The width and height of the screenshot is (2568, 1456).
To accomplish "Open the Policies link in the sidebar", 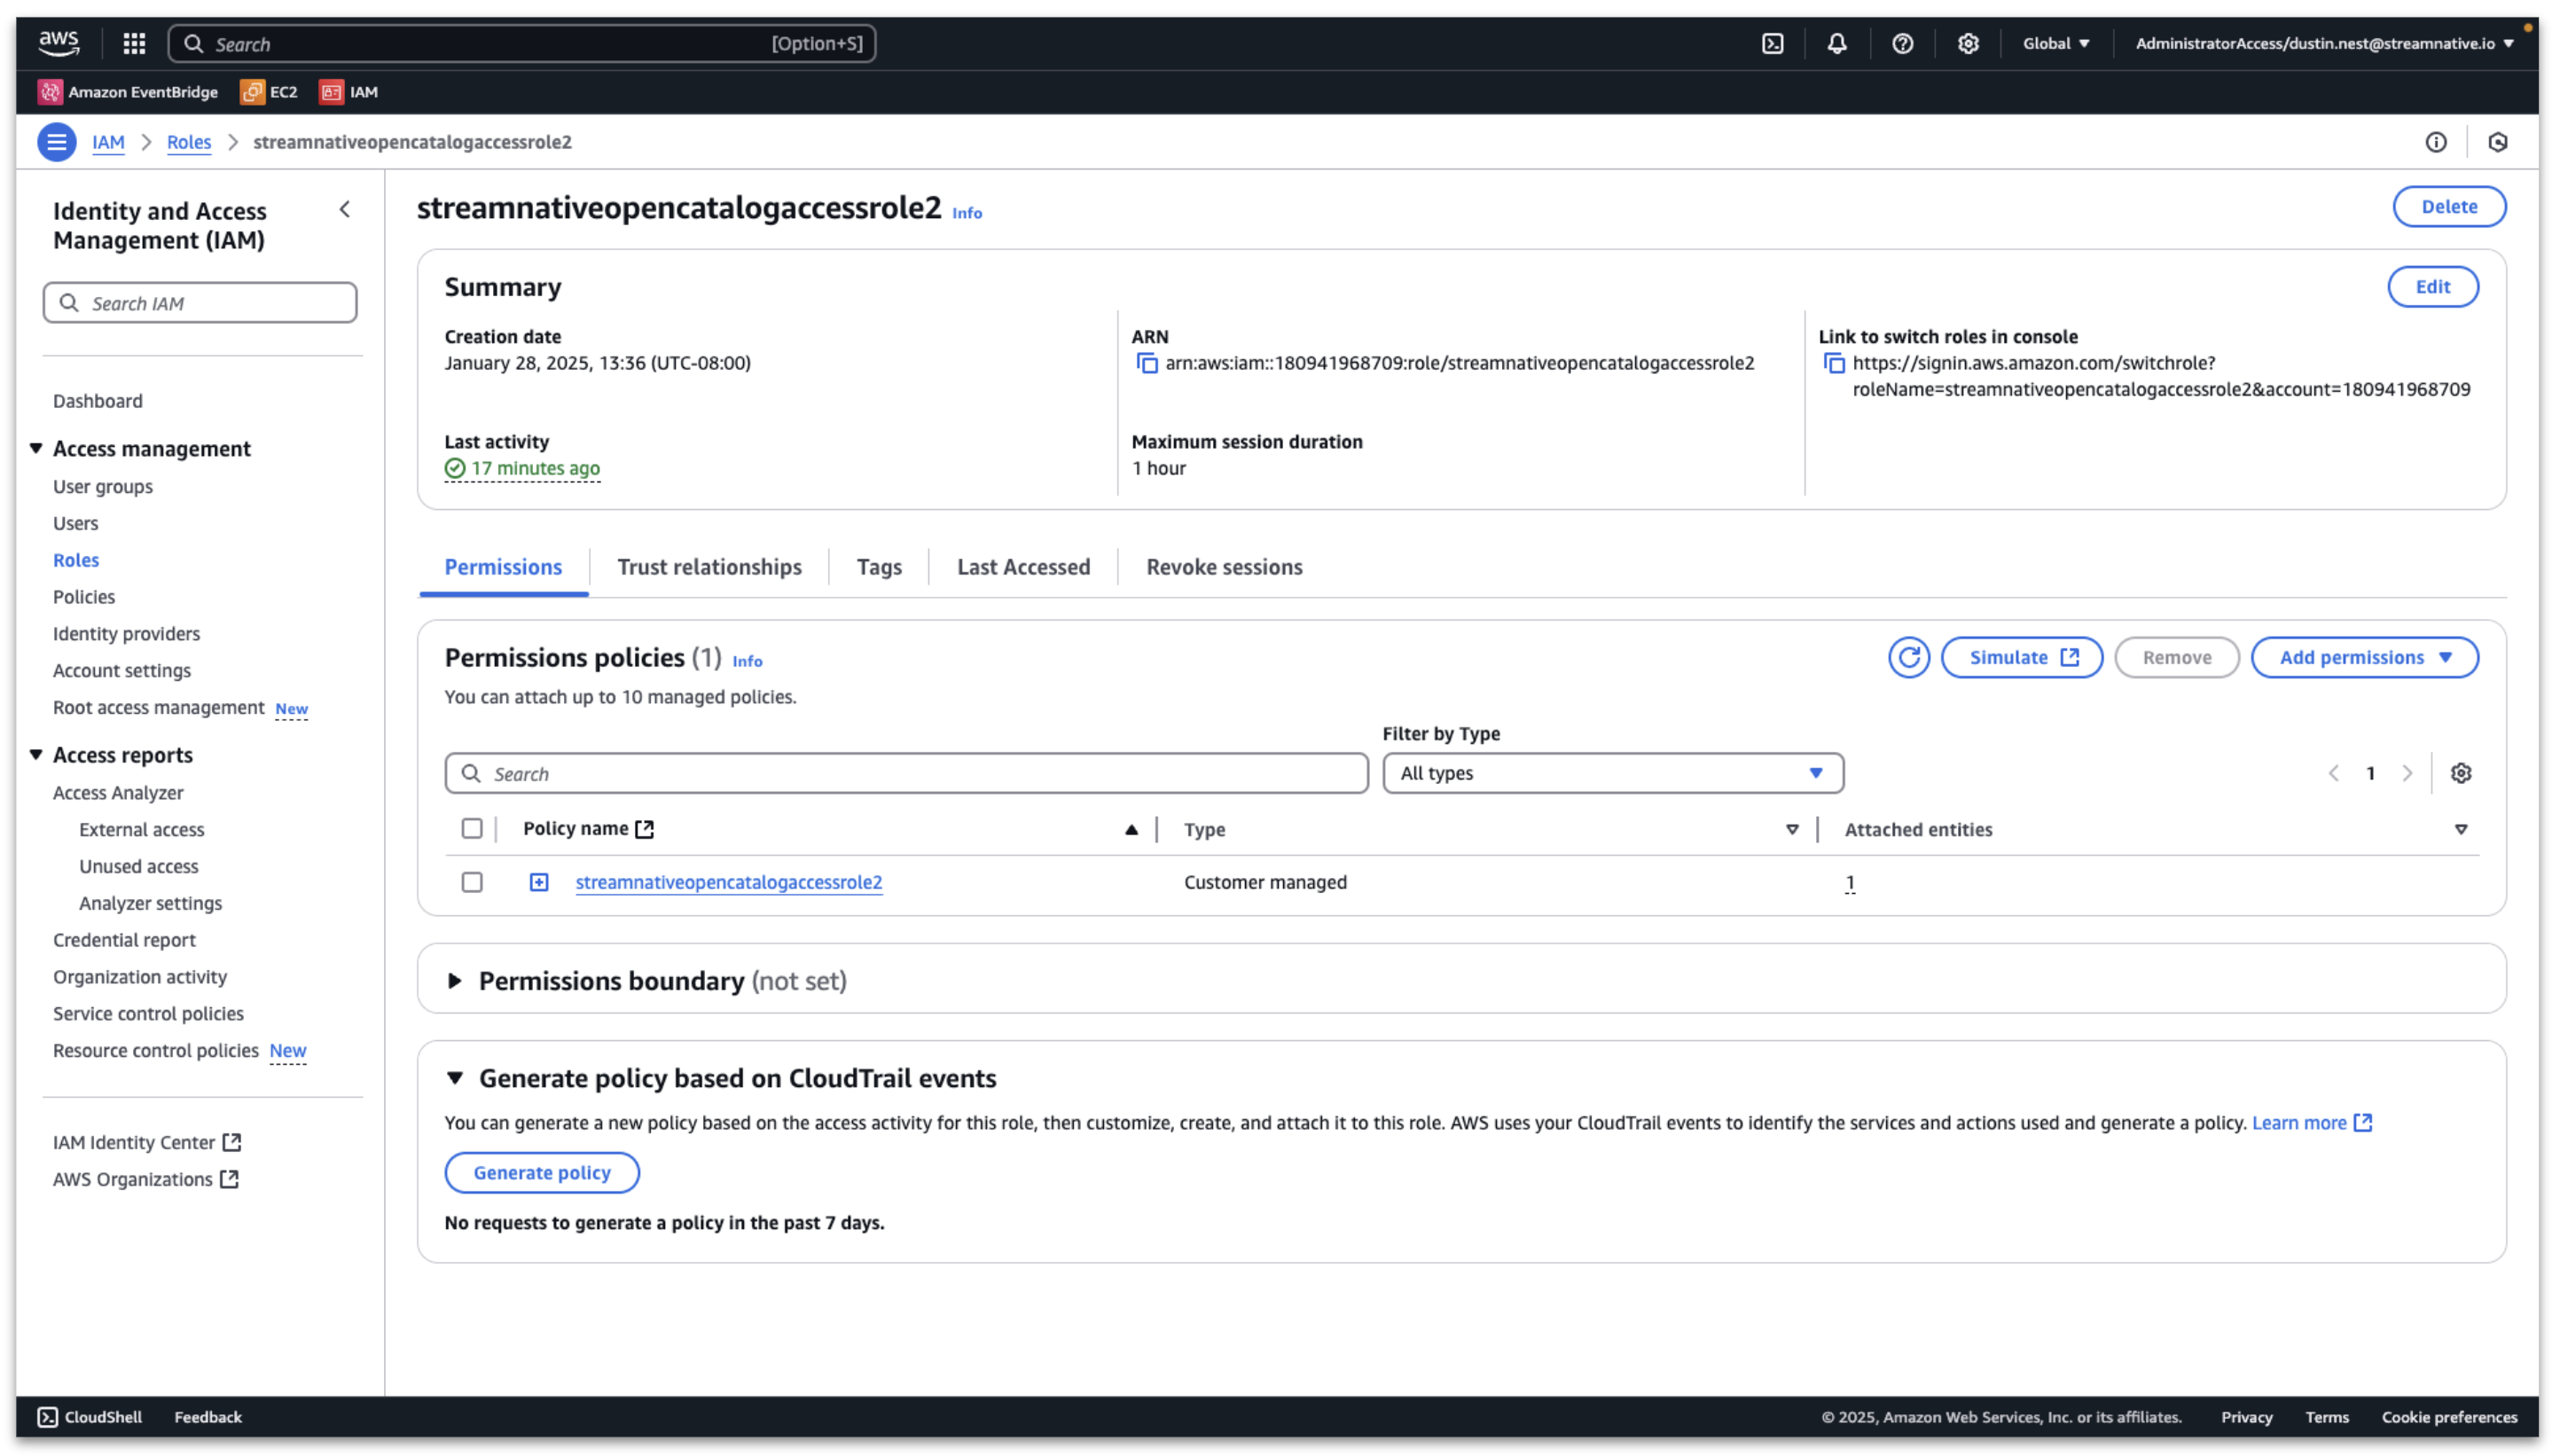I will 84,597.
